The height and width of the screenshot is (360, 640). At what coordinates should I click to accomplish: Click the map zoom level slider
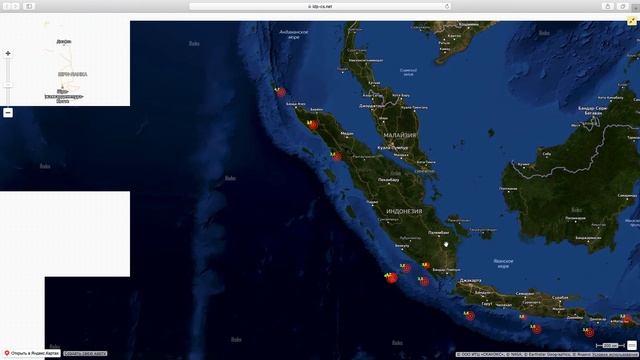tap(8, 84)
